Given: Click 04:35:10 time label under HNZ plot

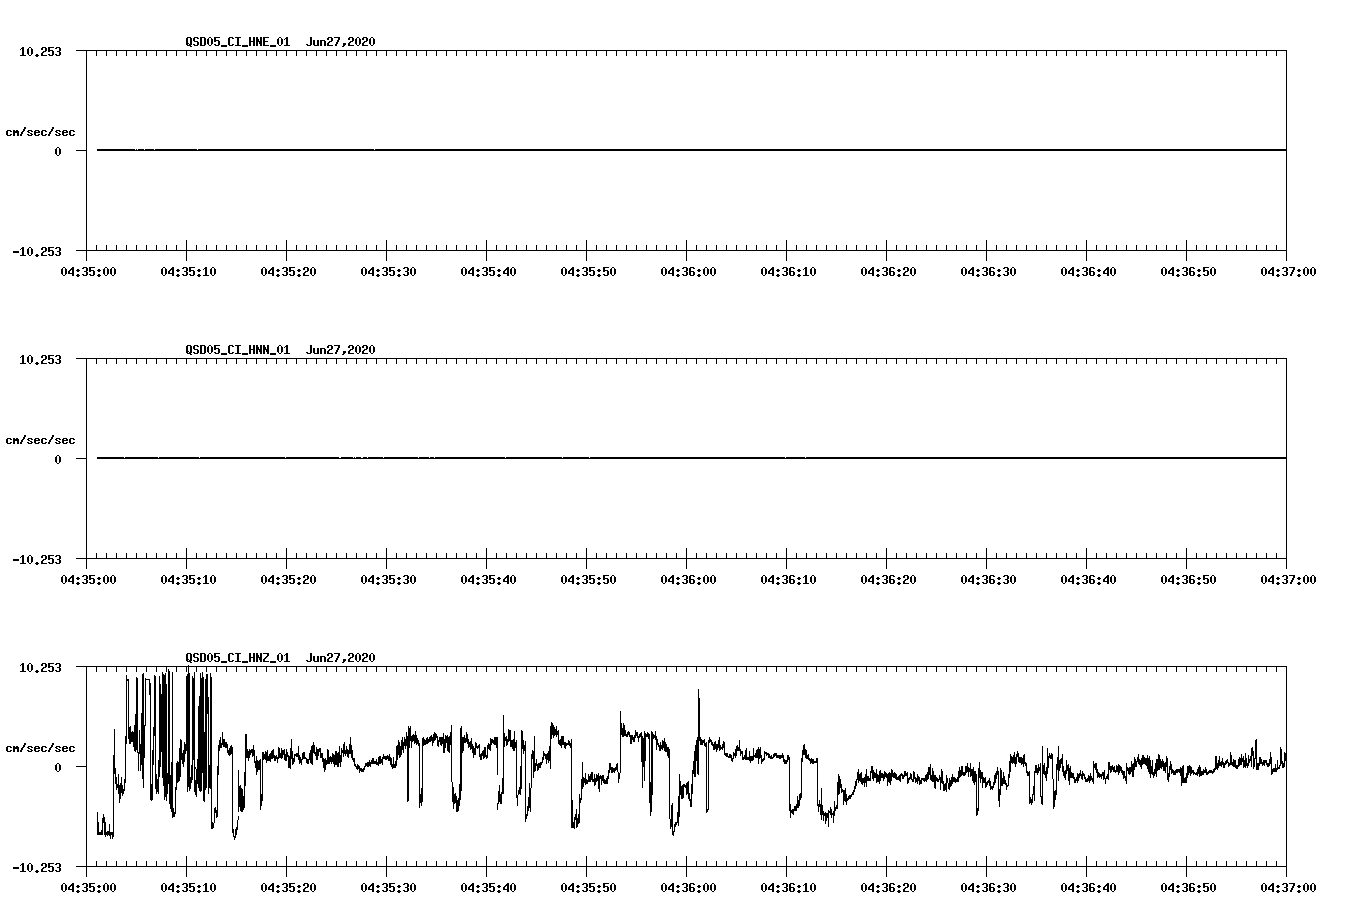Looking at the screenshot, I should [x=188, y=887].
